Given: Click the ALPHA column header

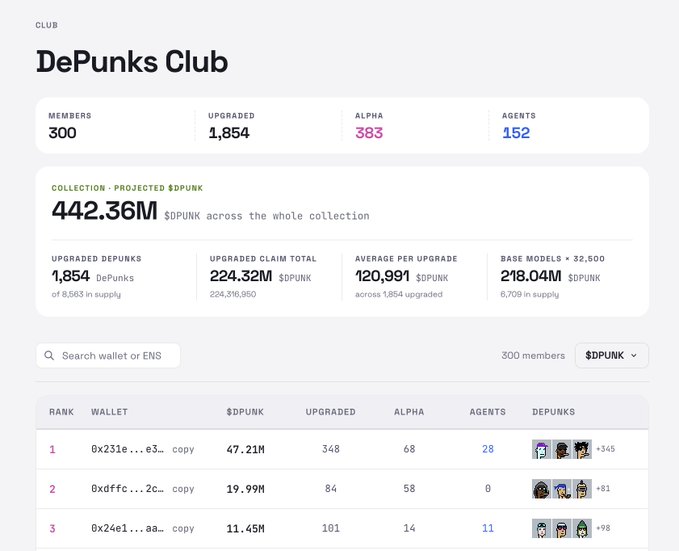Looking at the screenshot, I should click(409, 412).
